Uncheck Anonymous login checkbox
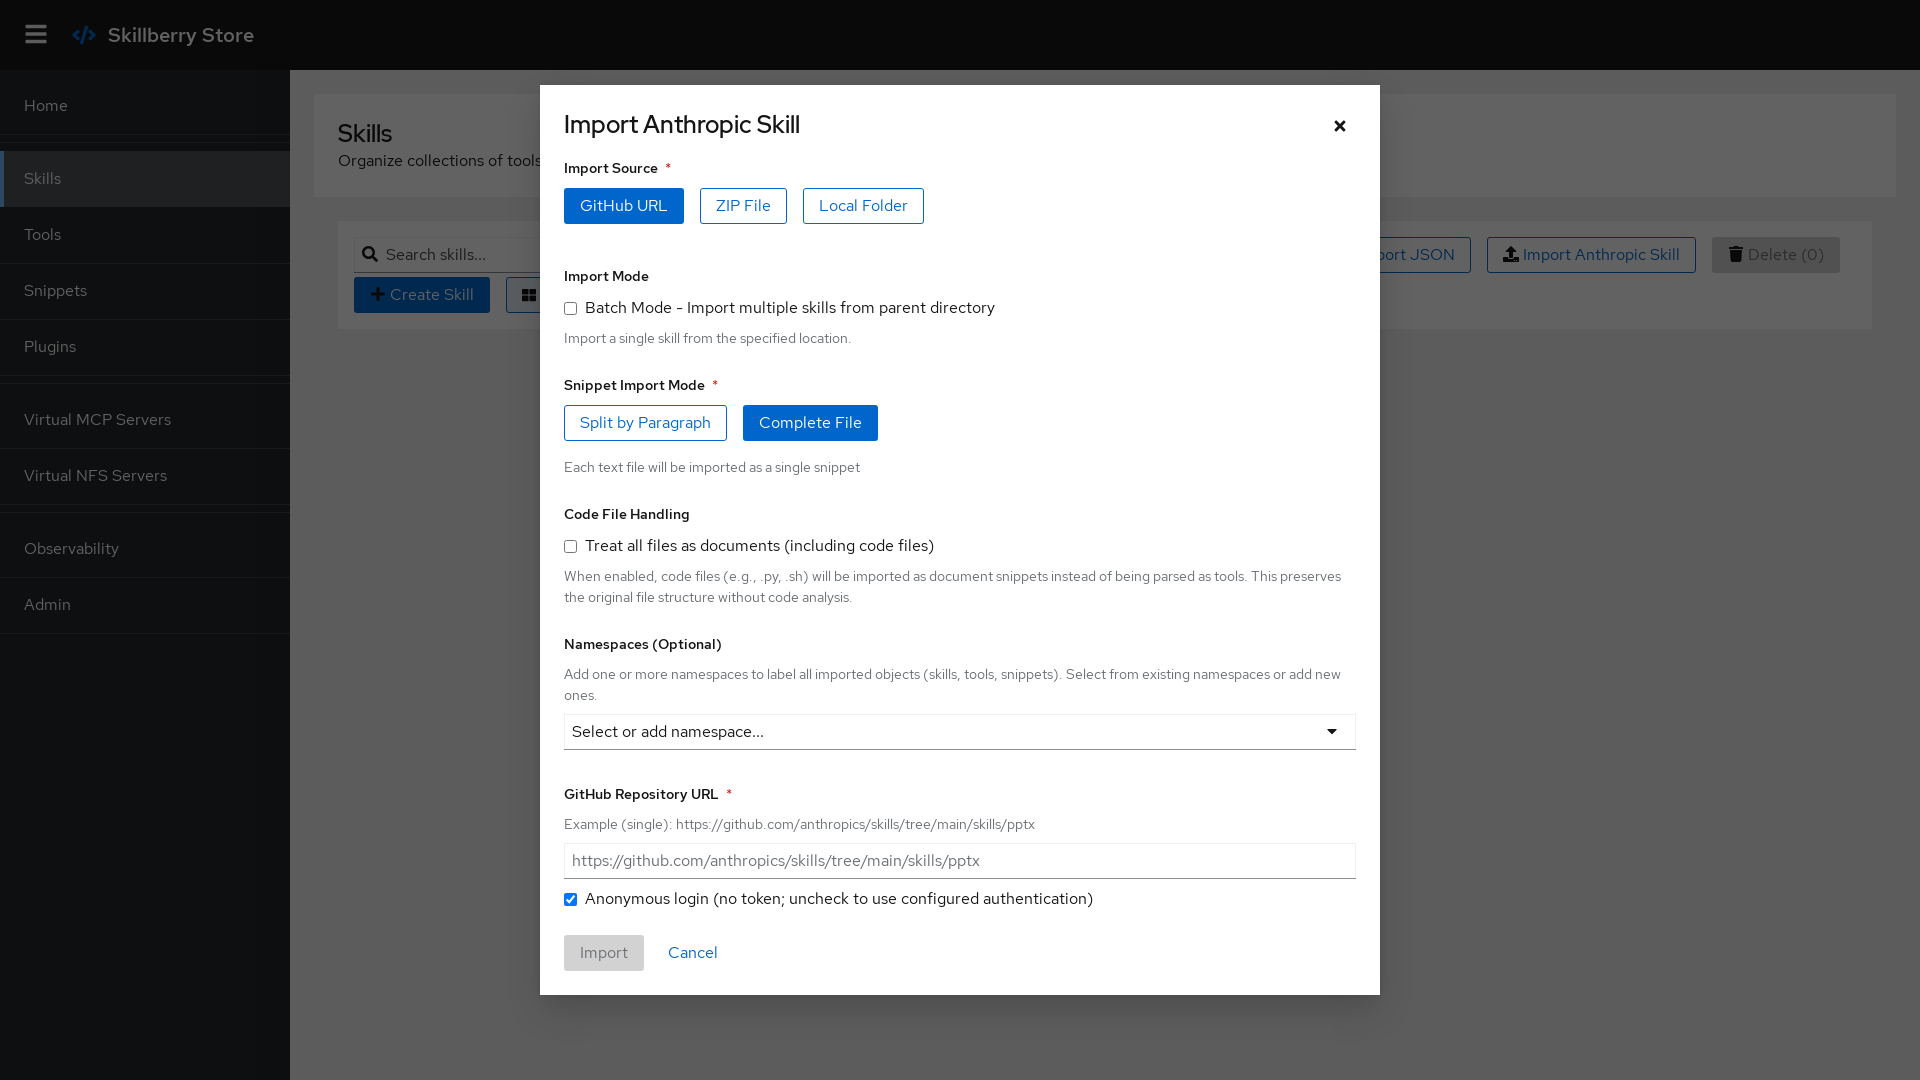1920x1080 pixels. tap(570, 900)
